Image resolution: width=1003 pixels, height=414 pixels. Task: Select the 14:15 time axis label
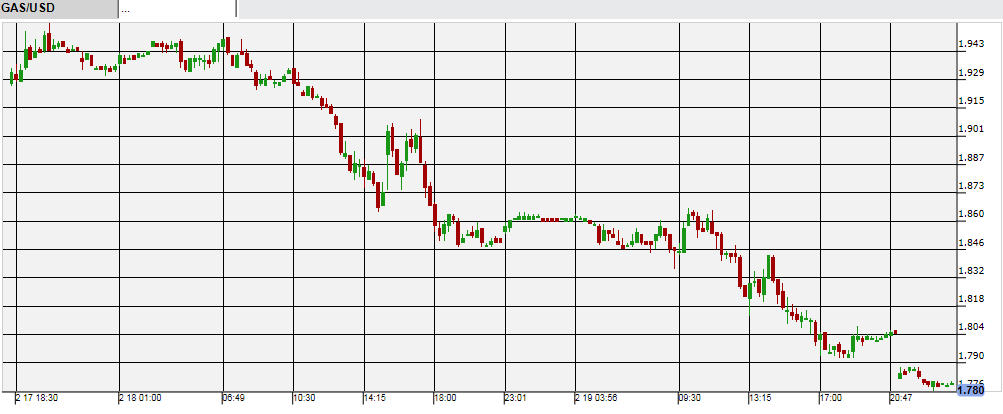pos(375,397)
